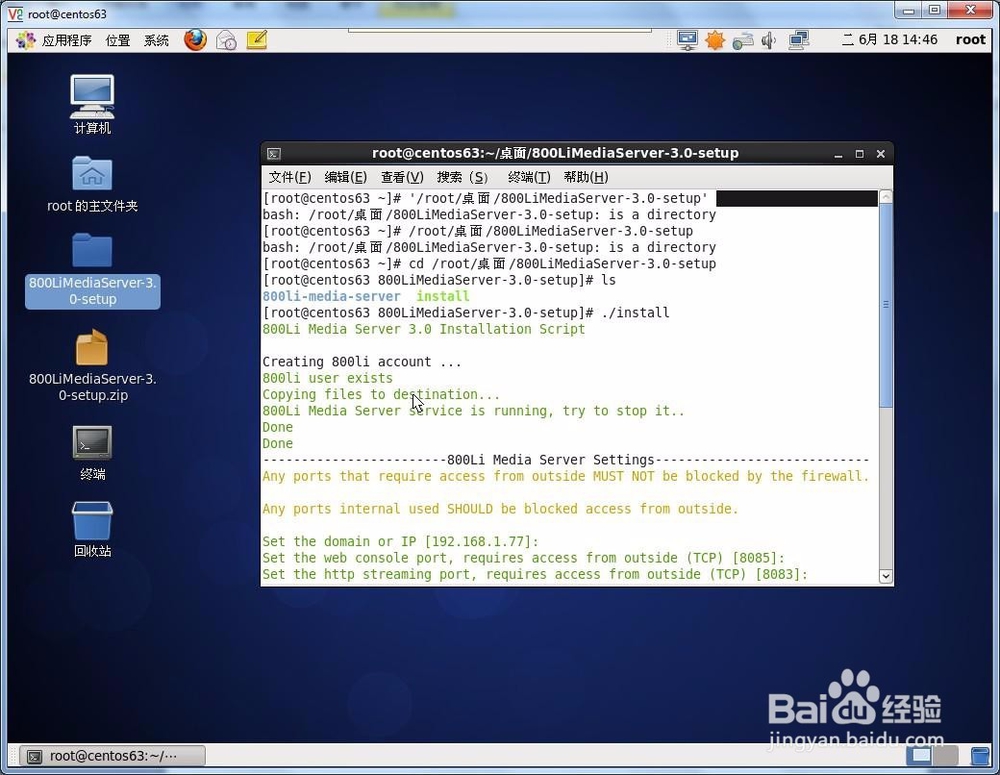
Task: Click the http streaming port [8083] line
Action: pos(535,574)
